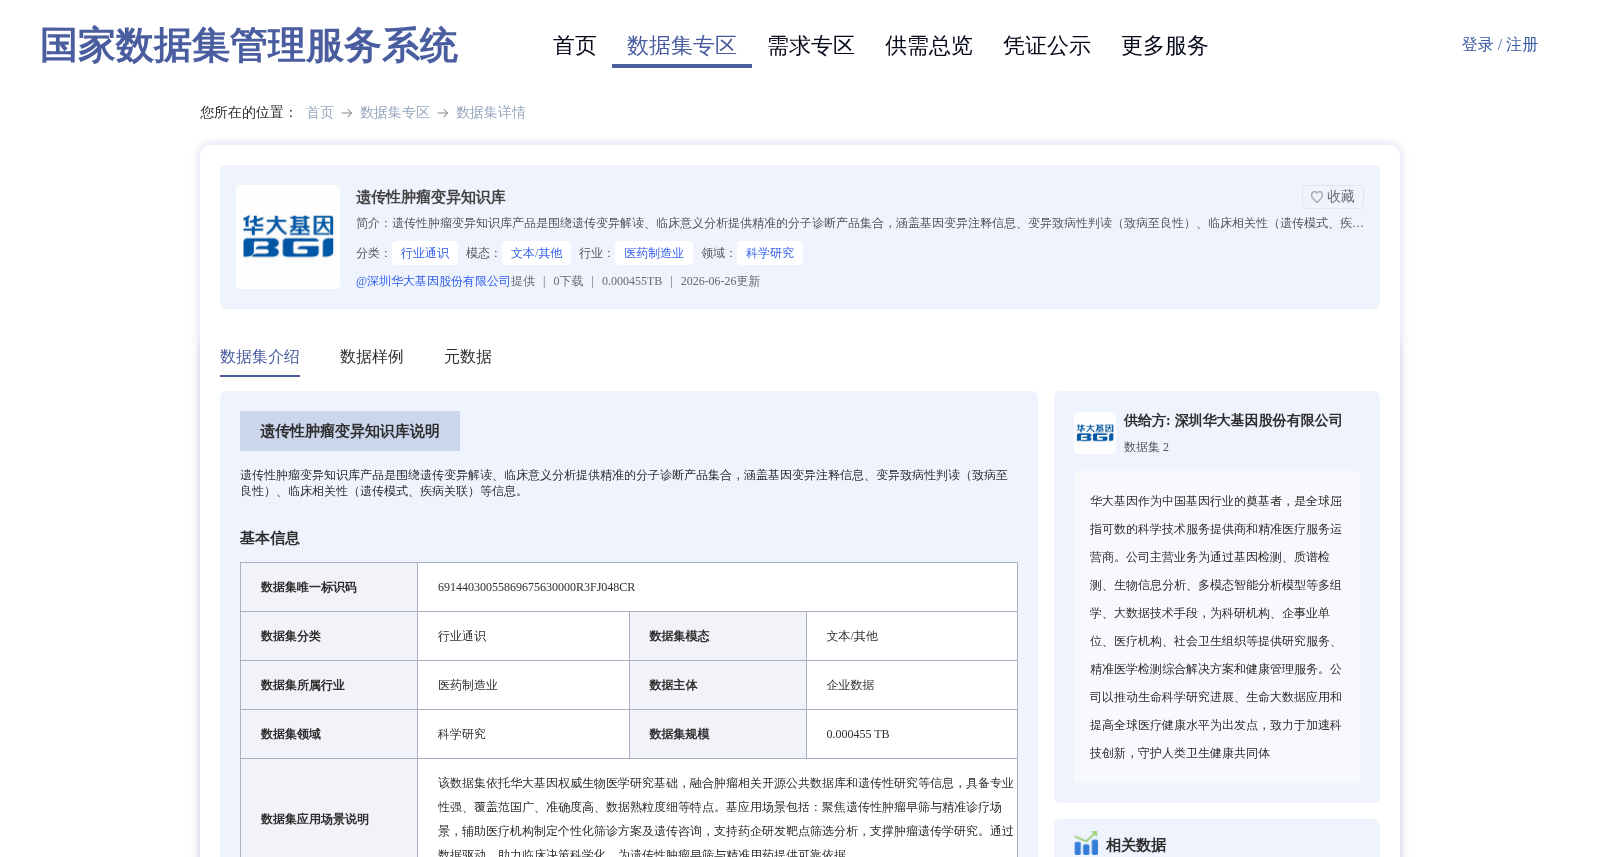Open the 更多服务 menu
The image size is (1600, 857).
[x=1164, y=46]
